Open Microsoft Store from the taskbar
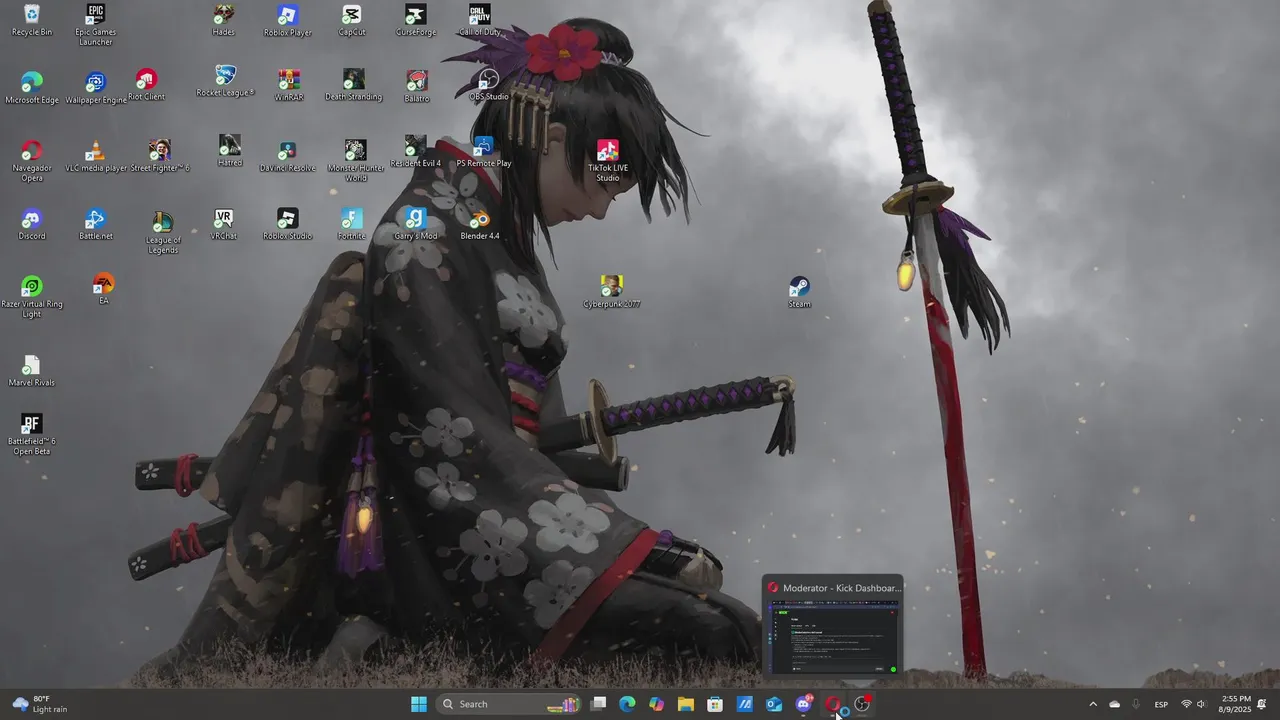 coord(715,704)
